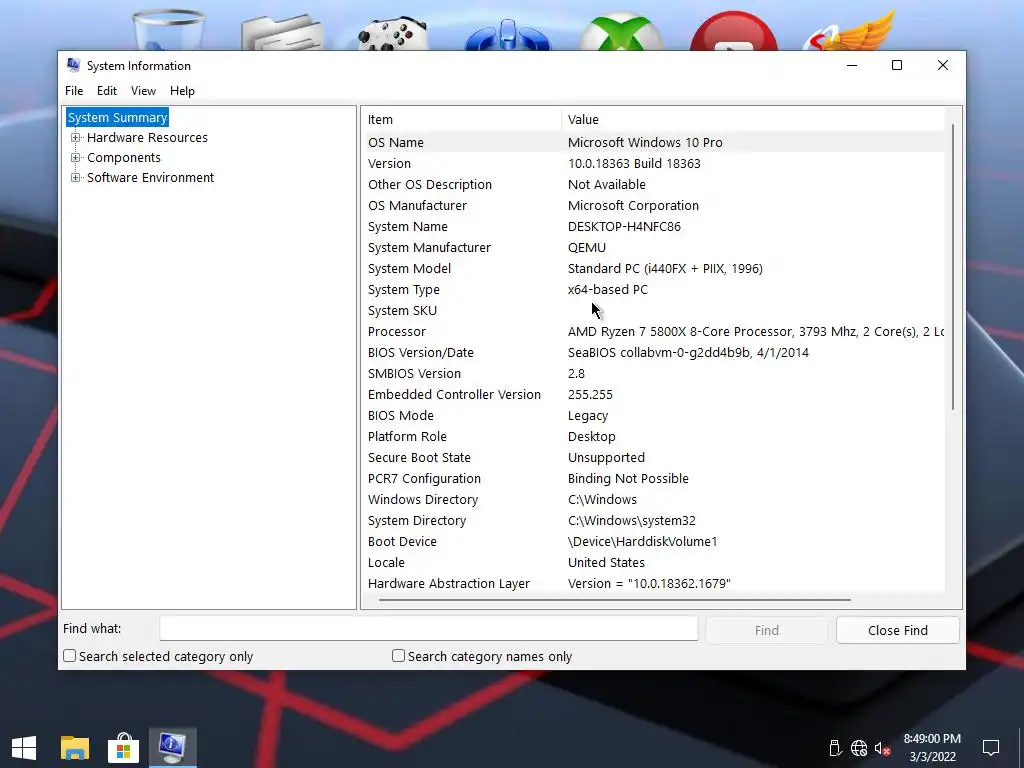Select the System Type row
This screenshot has width=1024, height=768.
(654, 289)
